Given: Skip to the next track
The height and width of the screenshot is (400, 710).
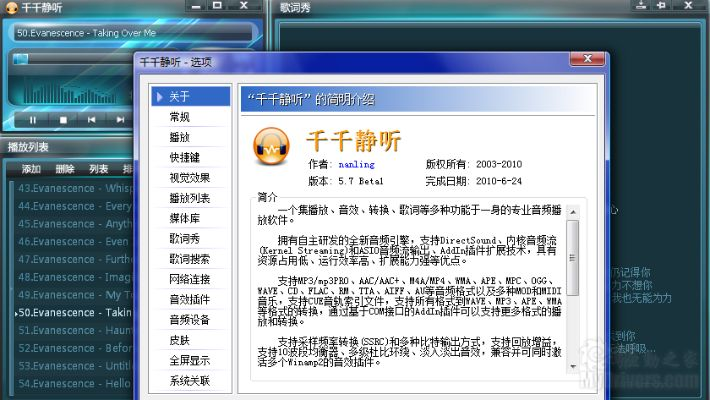Looking at the screenshot, I should click(119, 119).
